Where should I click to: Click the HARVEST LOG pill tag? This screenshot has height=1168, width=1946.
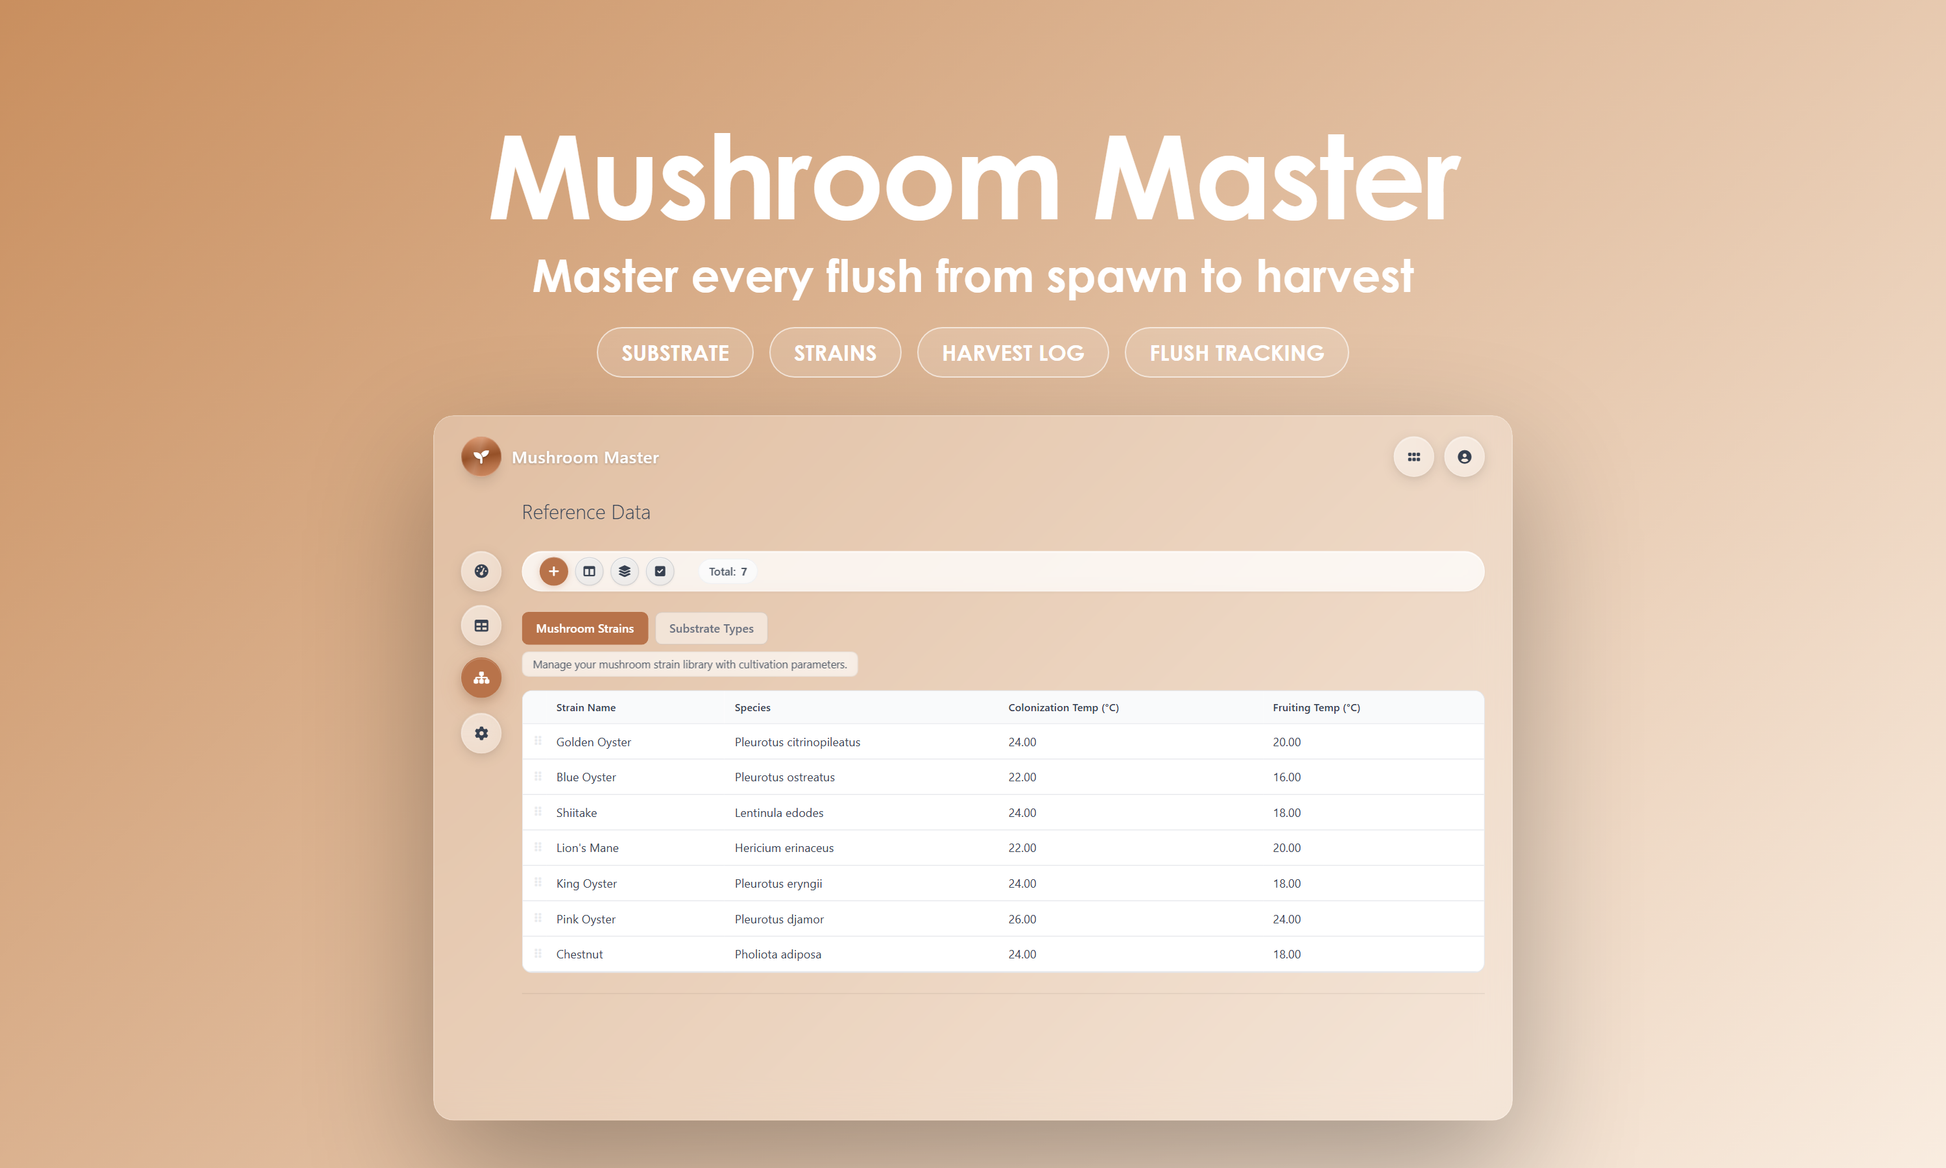point(1013,353)
